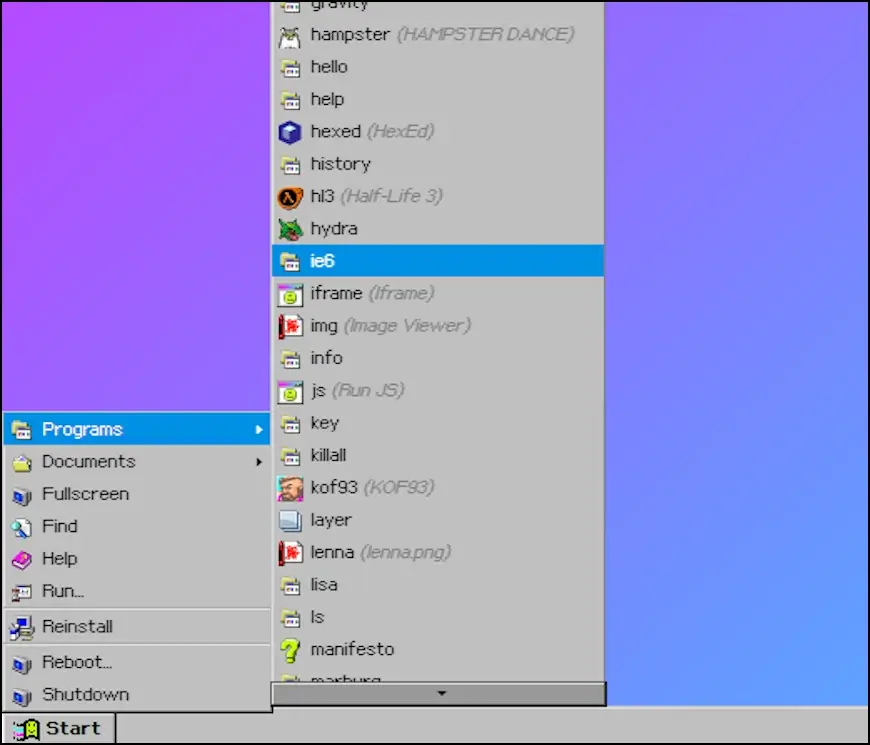Image resolution: width=870 pixels, height=745 pixels.
Task: Launch the hl3 Half-Life icon
Action: coord(290,197)
